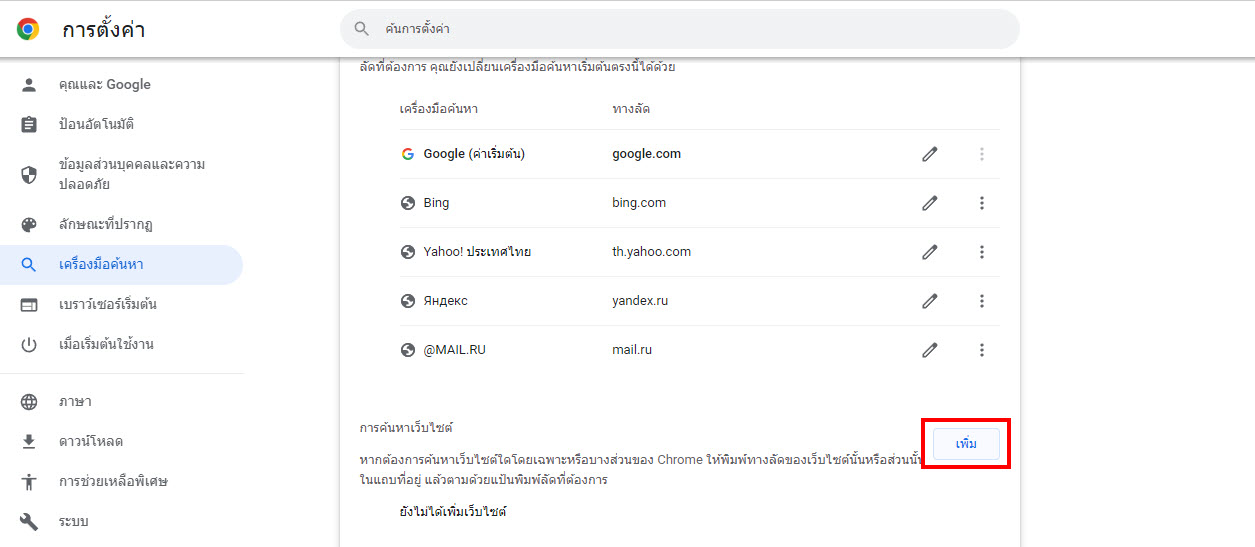Edit the Яндекс search engine entry
The image size is (1255, 547).
(930, 301)
